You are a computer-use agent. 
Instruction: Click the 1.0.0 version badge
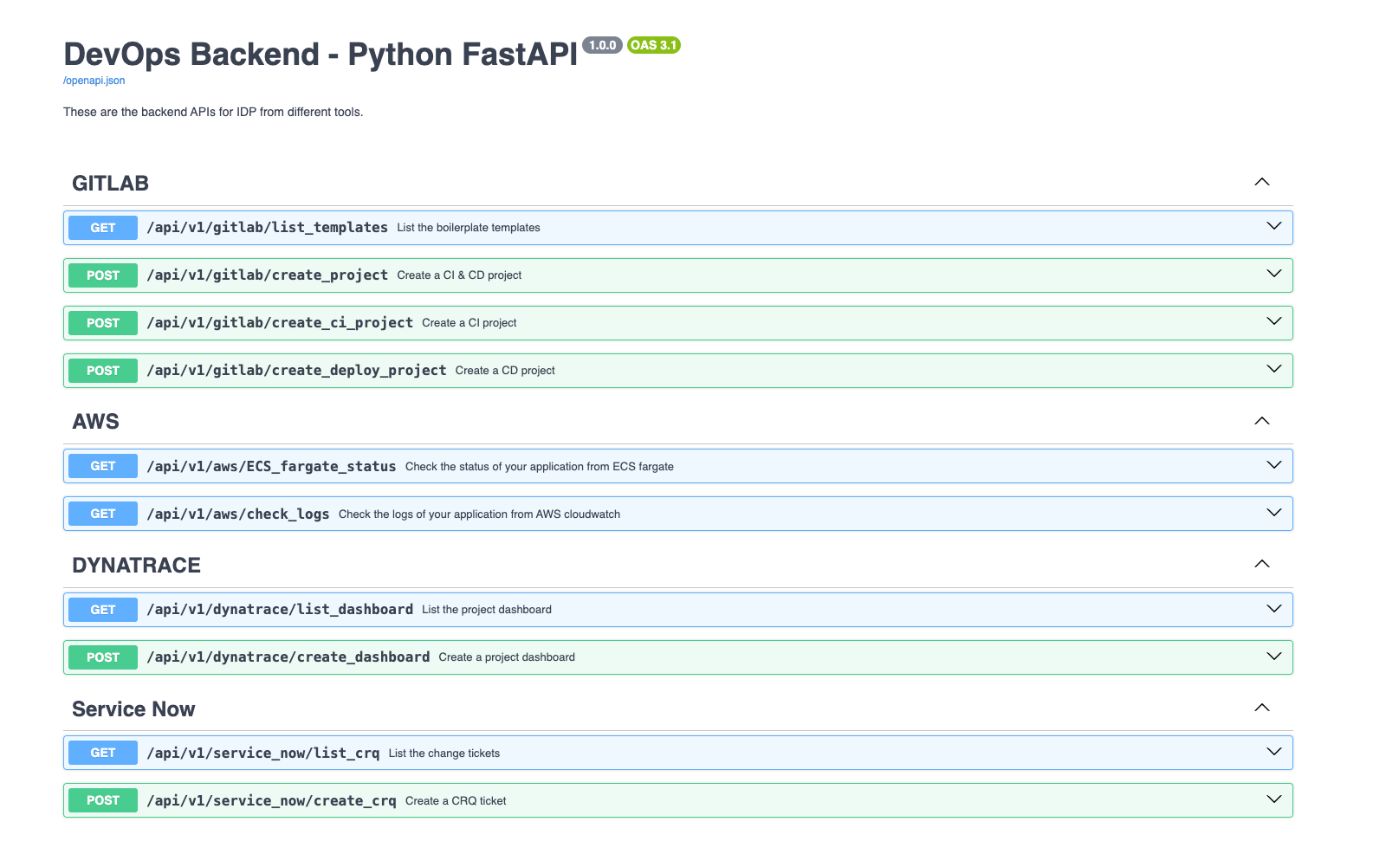602,45
